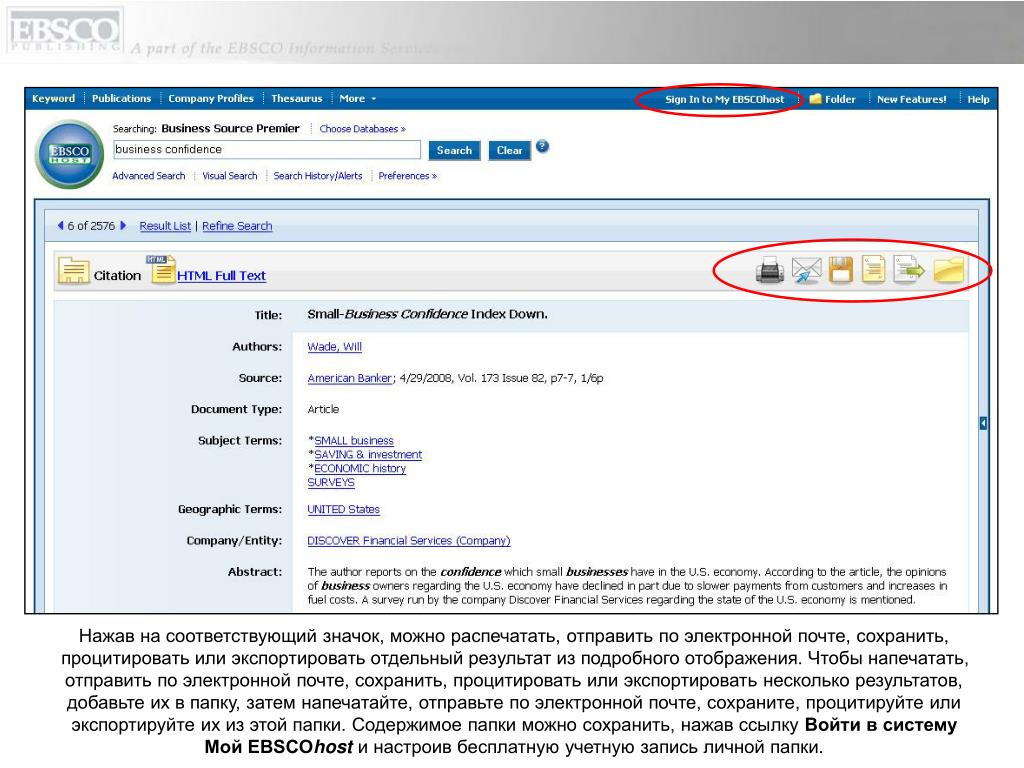Click the Business Source Premier database name

231,129
